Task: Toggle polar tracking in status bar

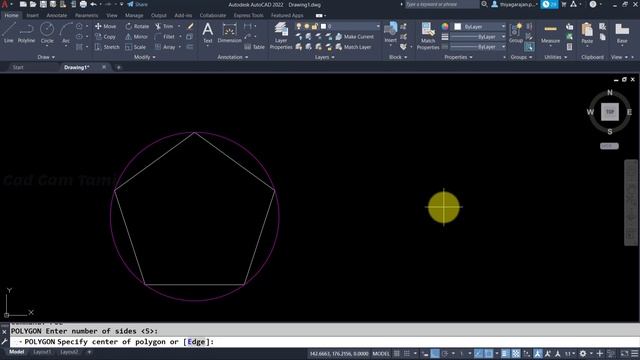Action: pyautogui.click(x=445, y=353)
